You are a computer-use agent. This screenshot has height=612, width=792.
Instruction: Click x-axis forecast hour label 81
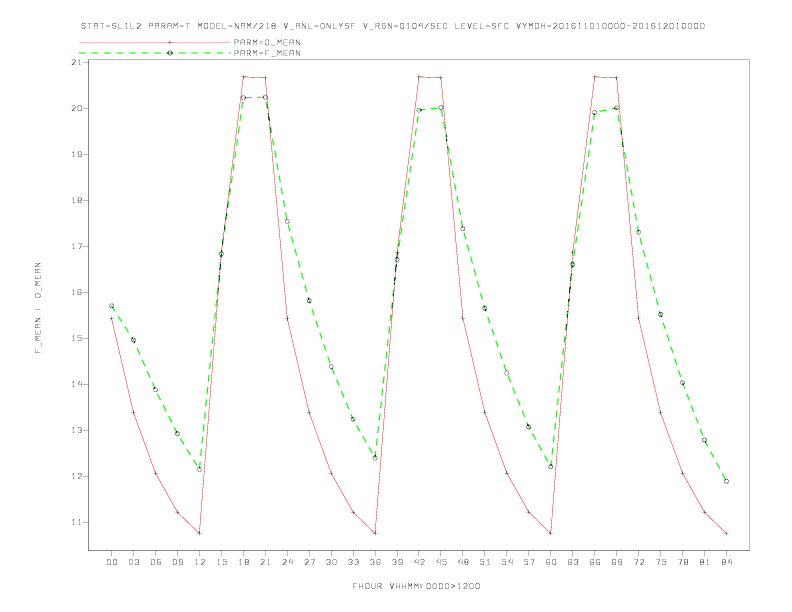pyautogui.click(x=705, y=562)
